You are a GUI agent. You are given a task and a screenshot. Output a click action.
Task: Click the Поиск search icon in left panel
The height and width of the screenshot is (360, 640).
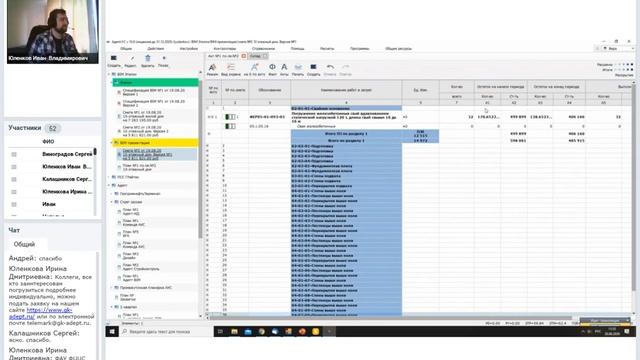point(164,58)
